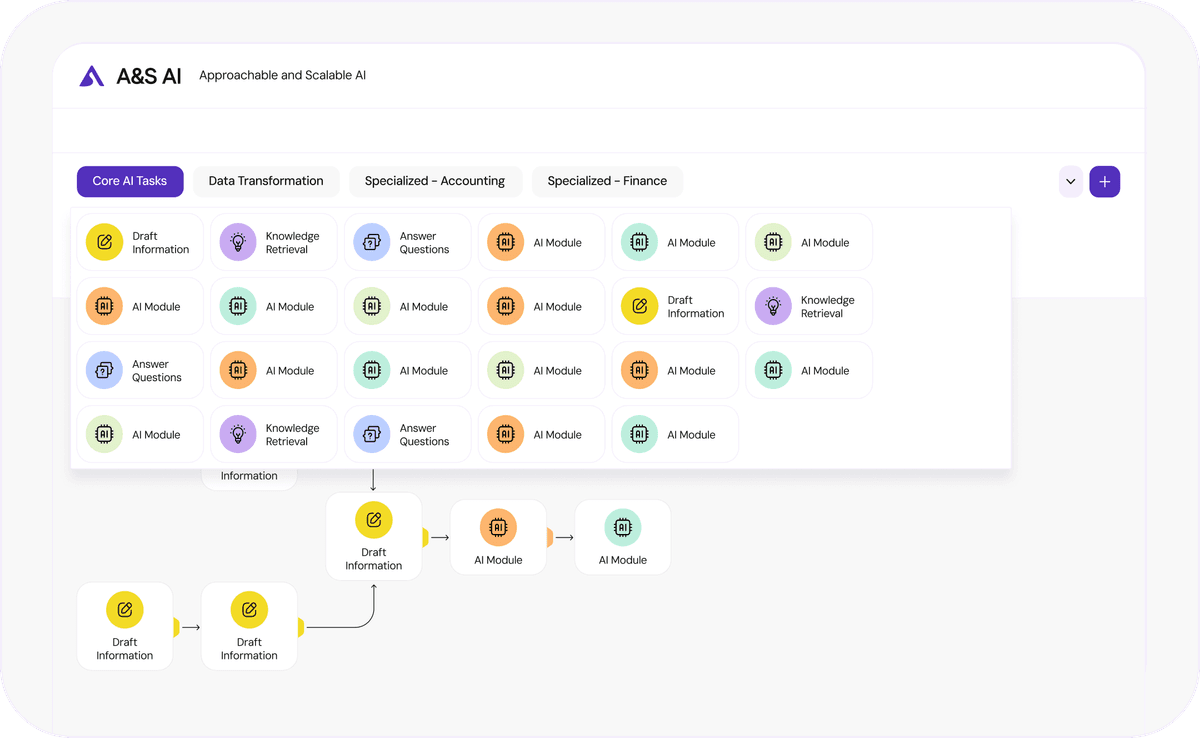
Task: Choose the orange AI Module icon in third row
Action: pyautogui.click(x=237, y=369)
